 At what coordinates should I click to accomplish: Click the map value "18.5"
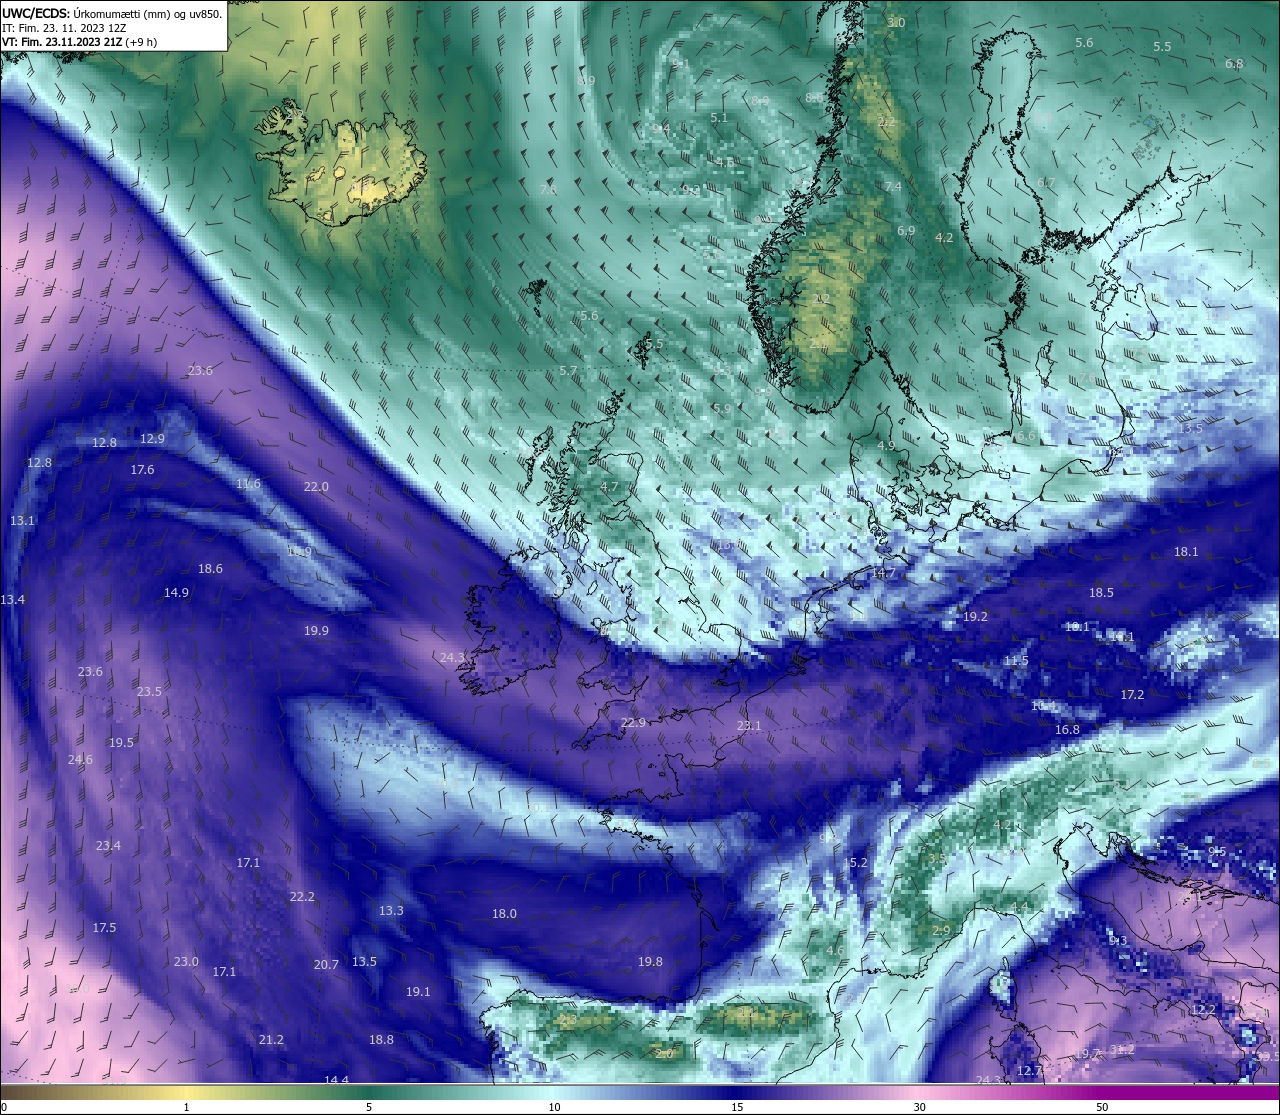click(x=1101, y=592)
